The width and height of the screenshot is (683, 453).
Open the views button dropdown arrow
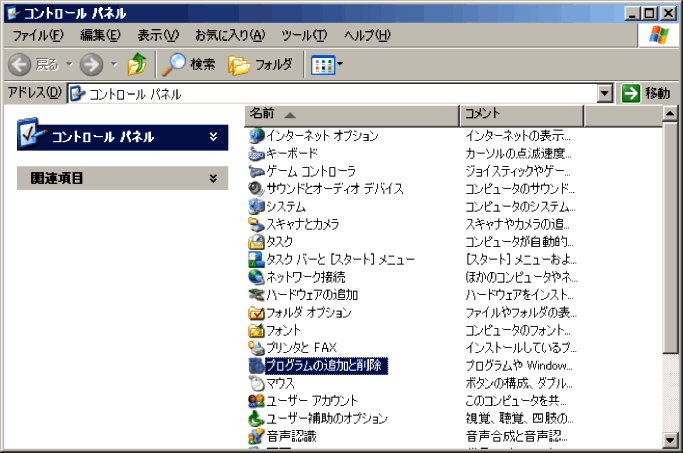point(340,64)
